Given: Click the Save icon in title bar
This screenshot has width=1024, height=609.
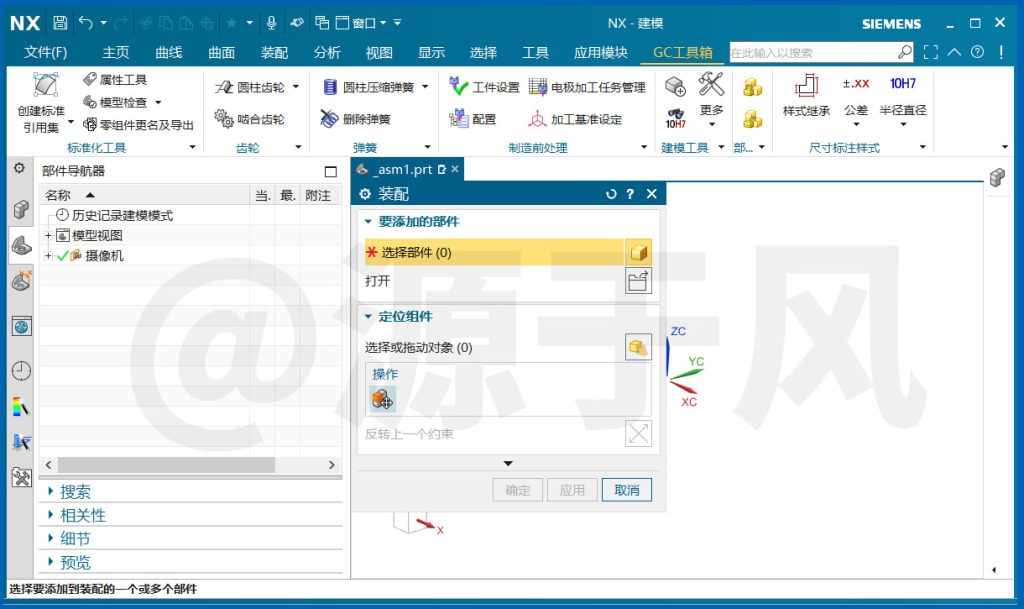Looking at the screenshot, I should (60, 23).
